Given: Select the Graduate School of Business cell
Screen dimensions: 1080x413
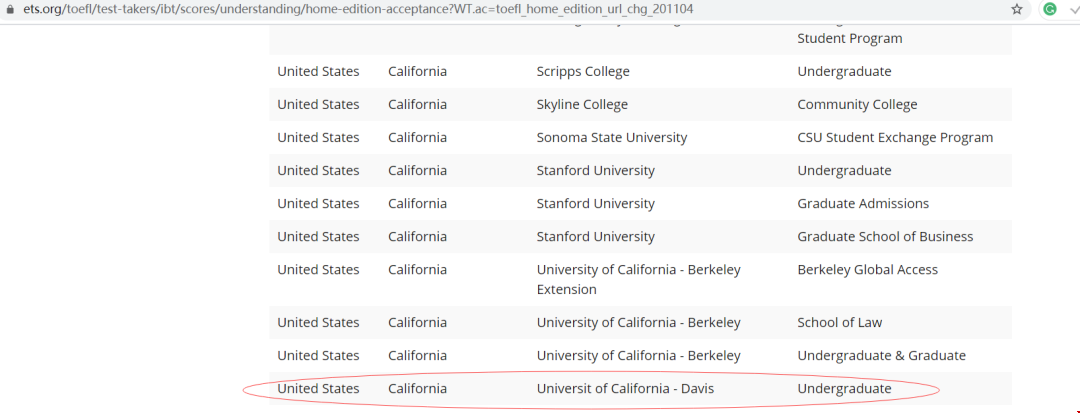Looking at the screenshot, I should [885, 237].
